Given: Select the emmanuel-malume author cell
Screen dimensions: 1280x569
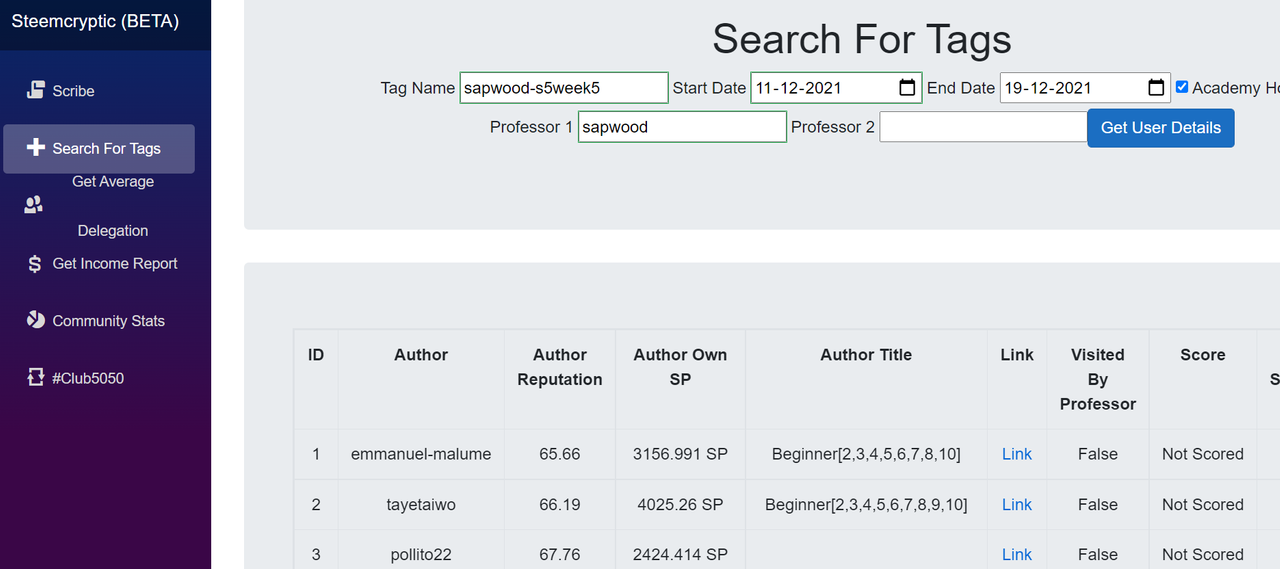Looking at the screenshot, I should click(x=421, y=454).
